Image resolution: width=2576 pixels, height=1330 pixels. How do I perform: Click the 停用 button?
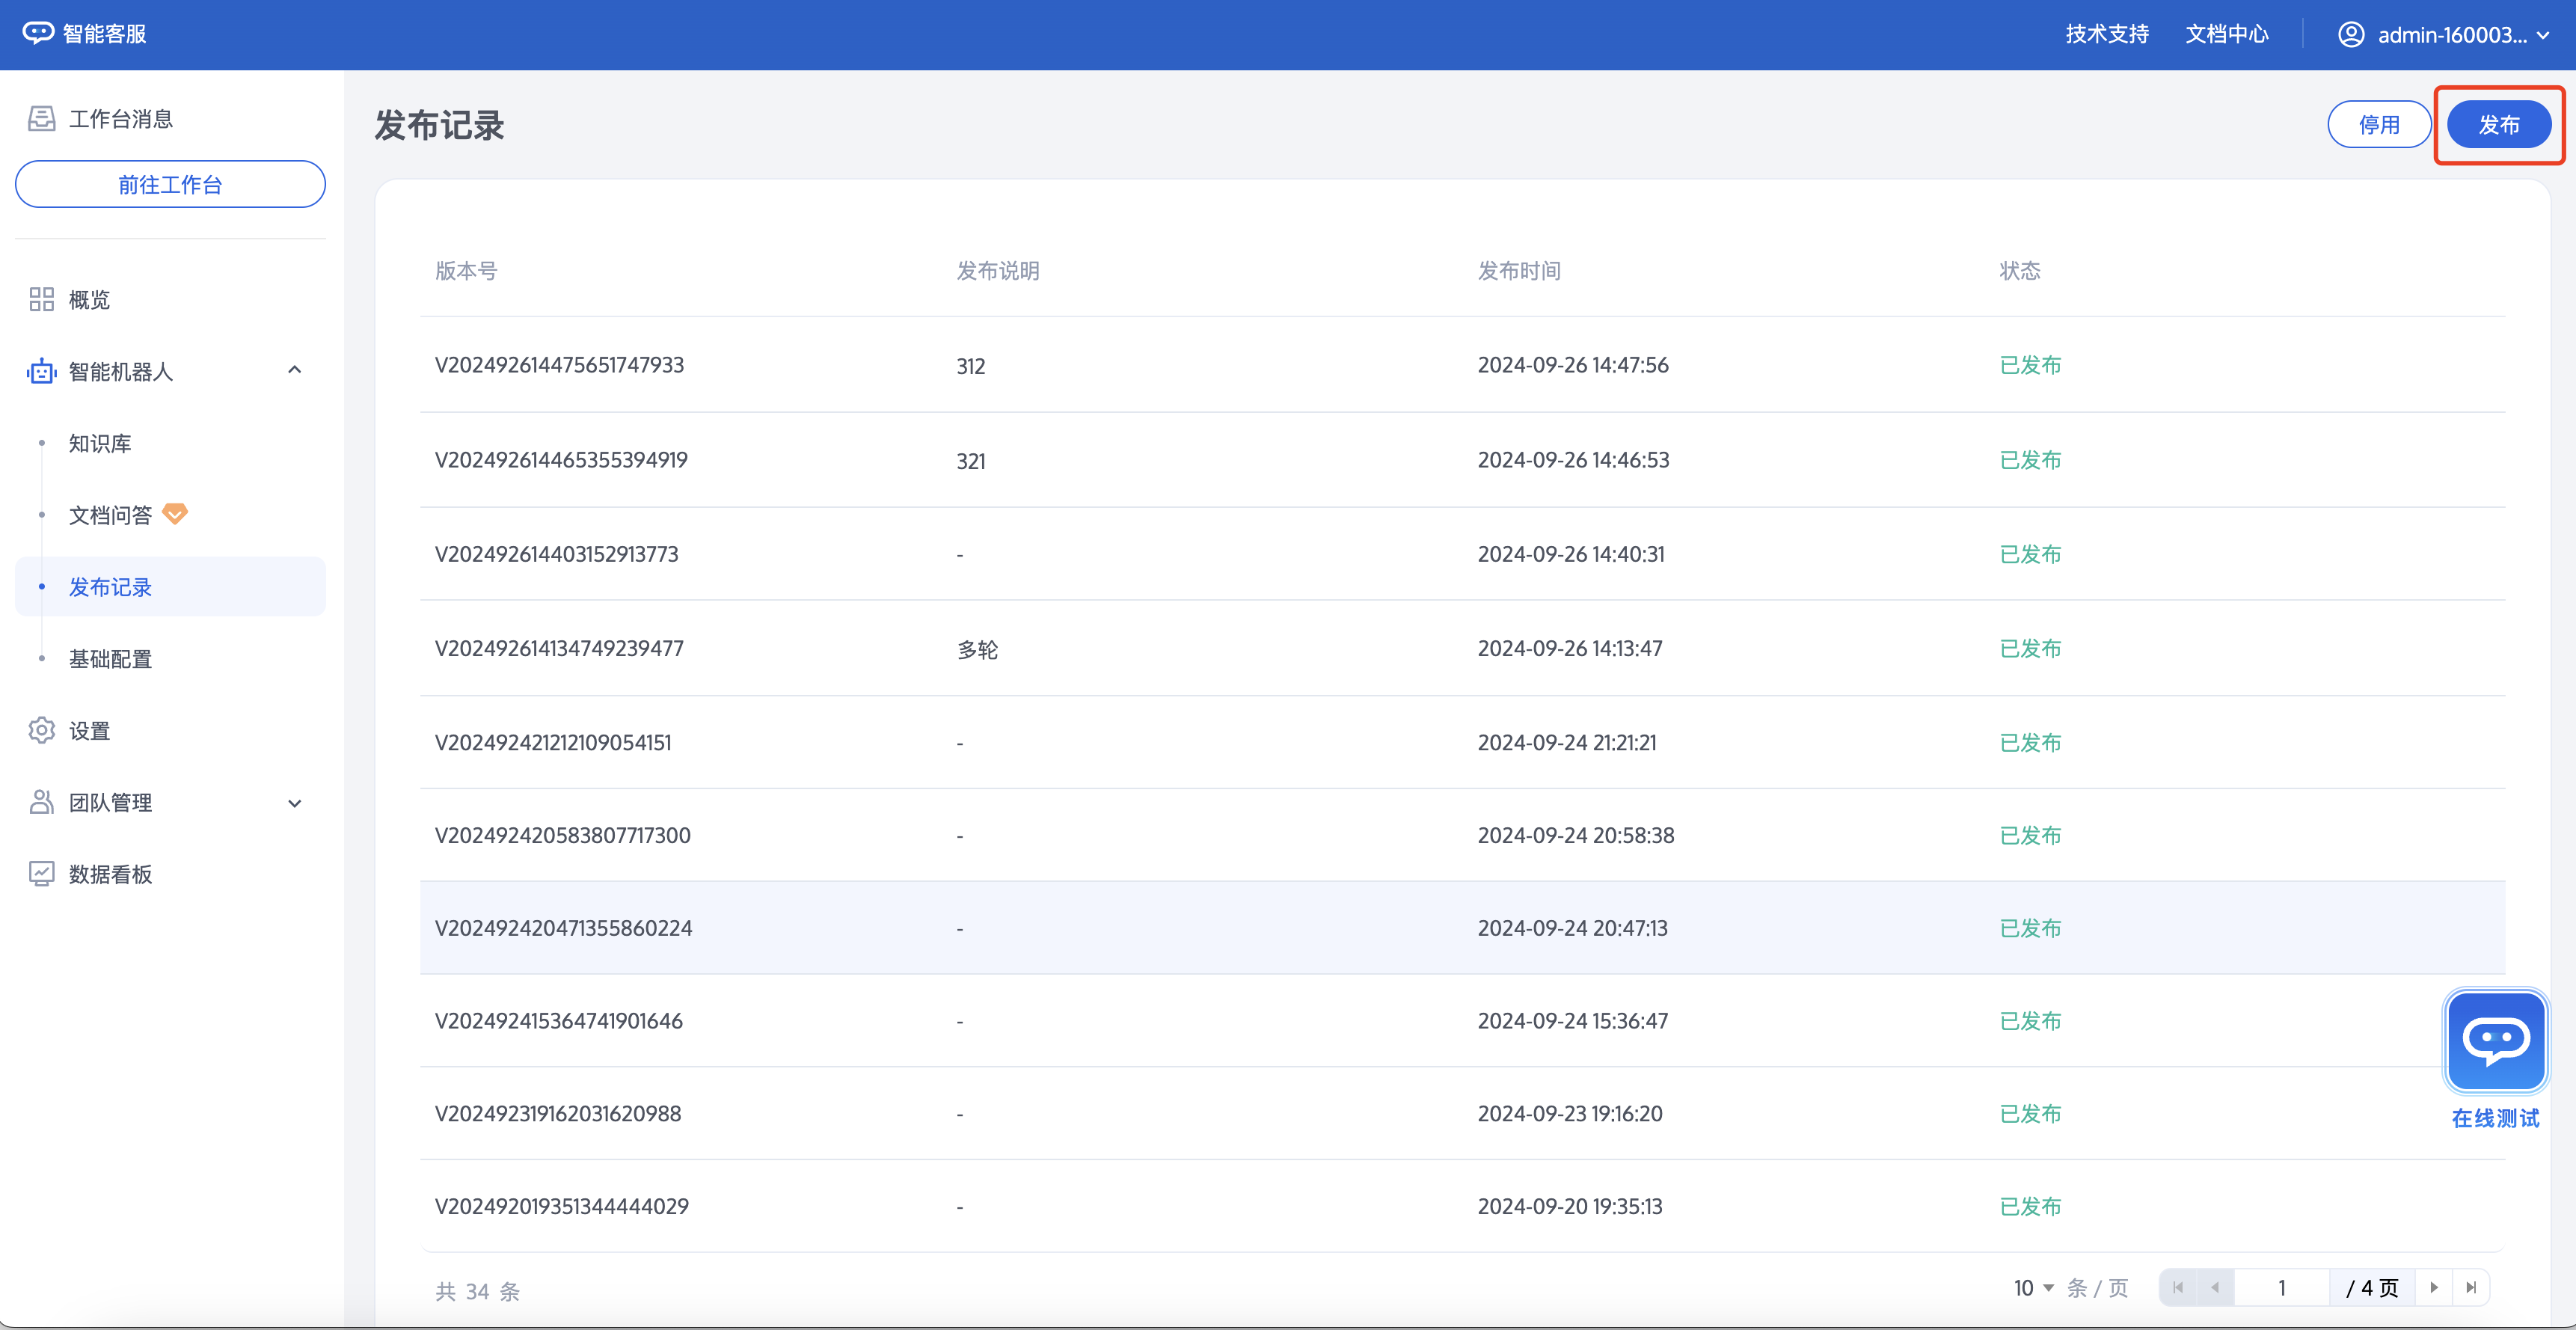pyautogui.click(x=2378, y=125)
